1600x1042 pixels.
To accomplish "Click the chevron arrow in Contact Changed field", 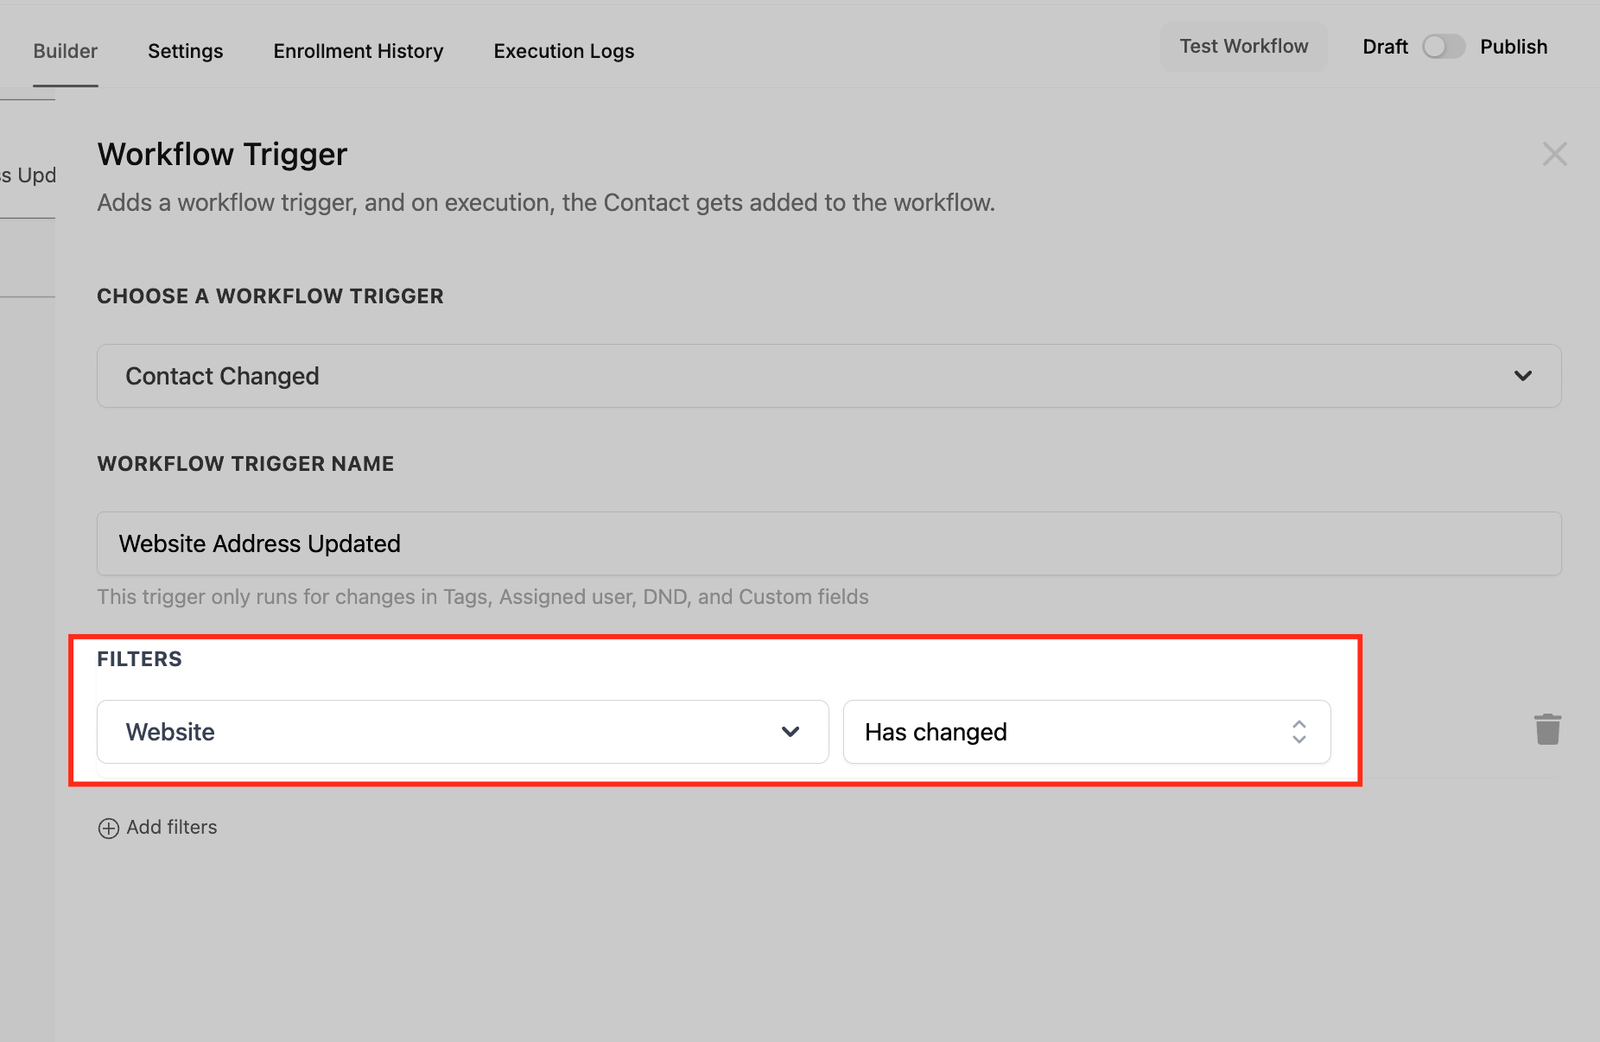I will (x=1522, y=376).
